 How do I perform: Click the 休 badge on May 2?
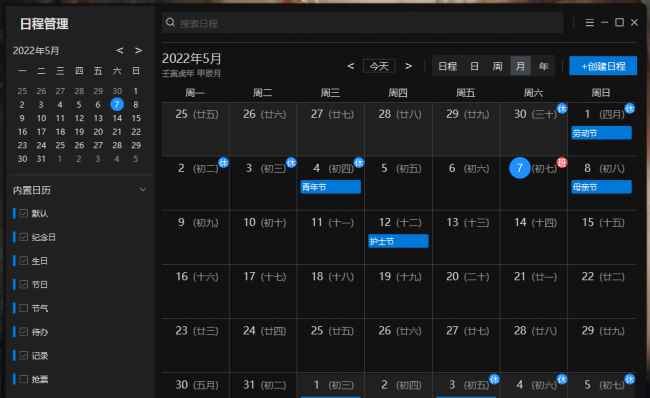tap(223, 163)
